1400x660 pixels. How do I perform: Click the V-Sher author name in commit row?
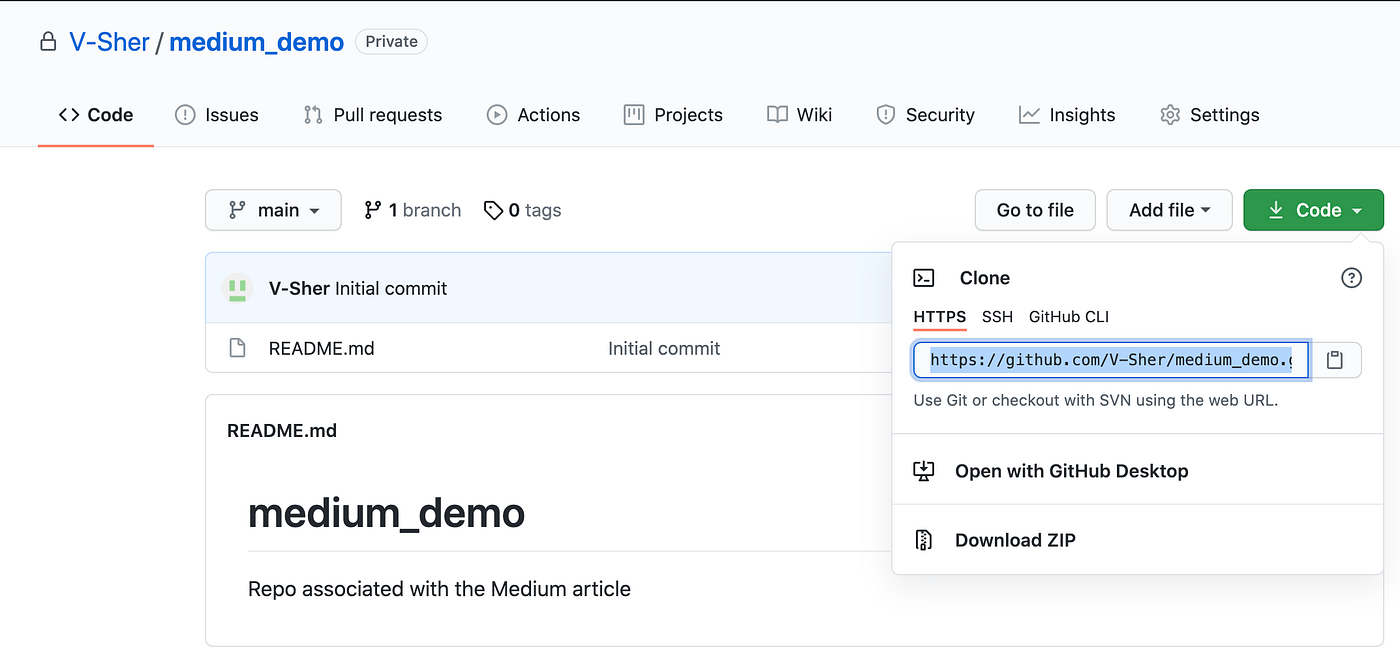click(x=299, y=288)
